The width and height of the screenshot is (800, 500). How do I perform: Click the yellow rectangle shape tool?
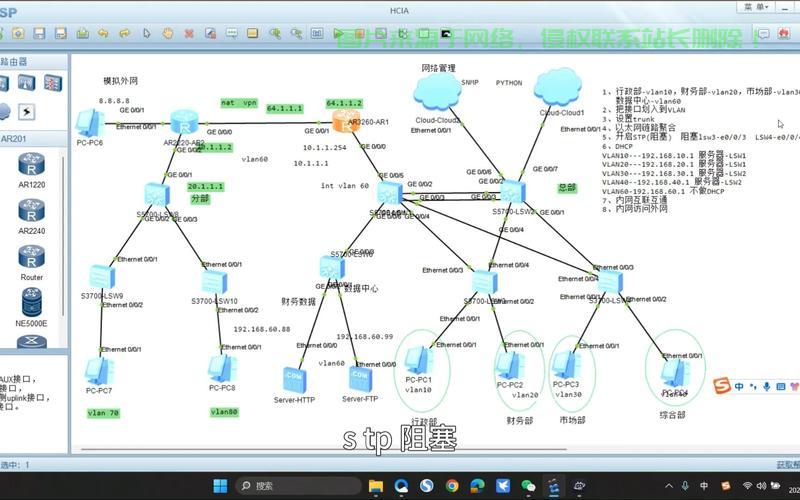253,34
